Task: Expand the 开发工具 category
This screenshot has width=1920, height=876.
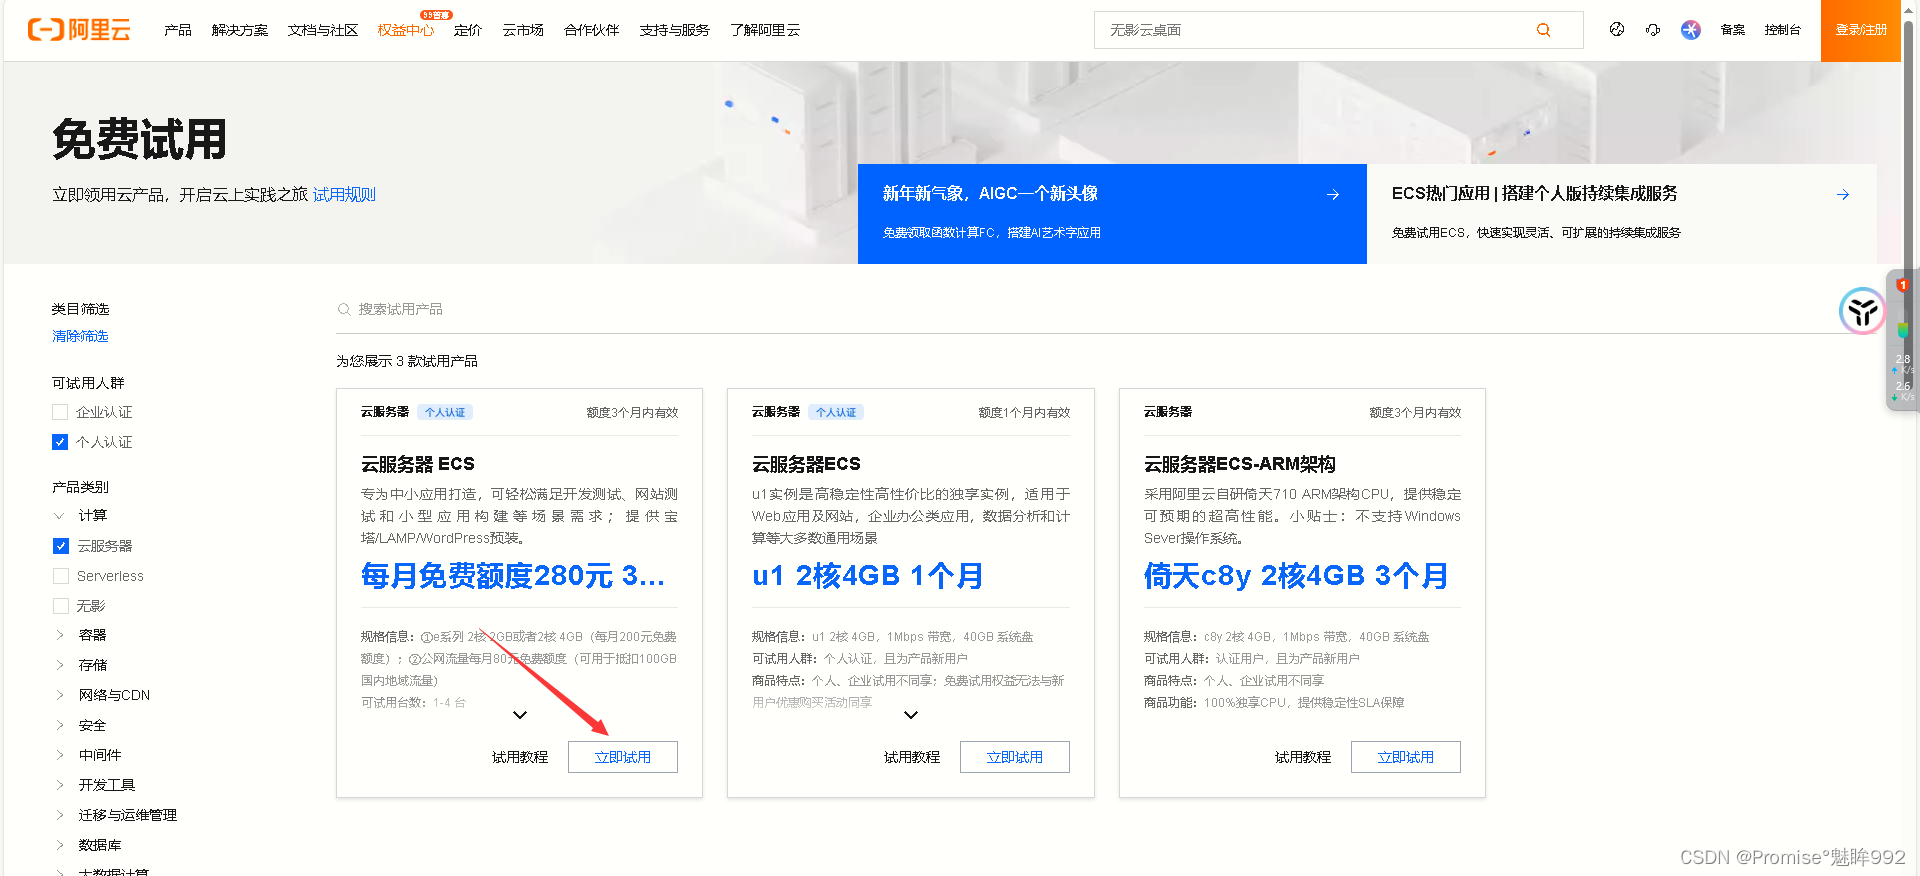Action: tap(59, 785)
